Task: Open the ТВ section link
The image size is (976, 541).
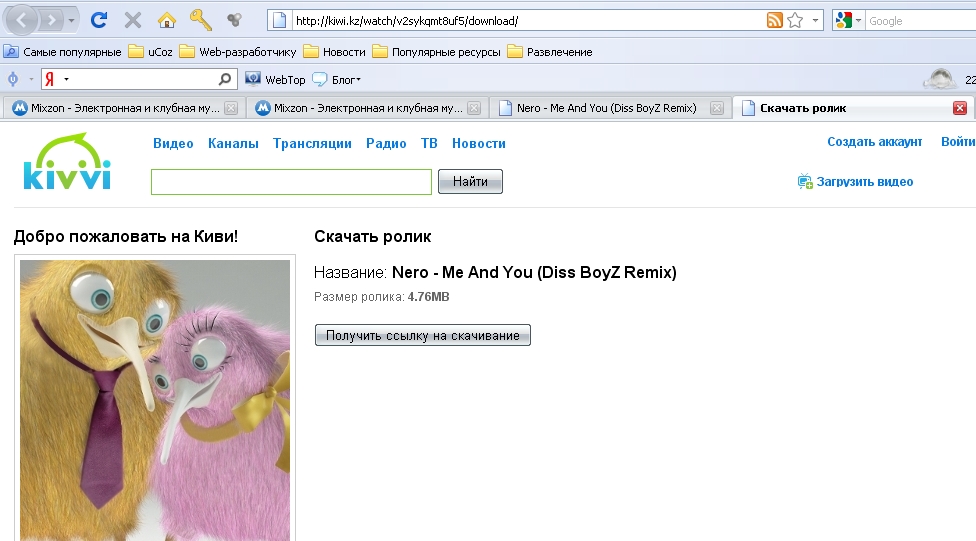Action: [429, 143]
